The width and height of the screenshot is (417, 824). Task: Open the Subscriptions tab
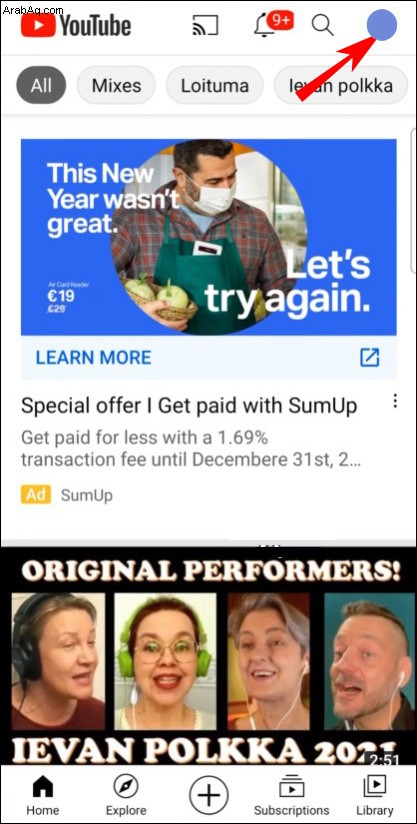291,795
